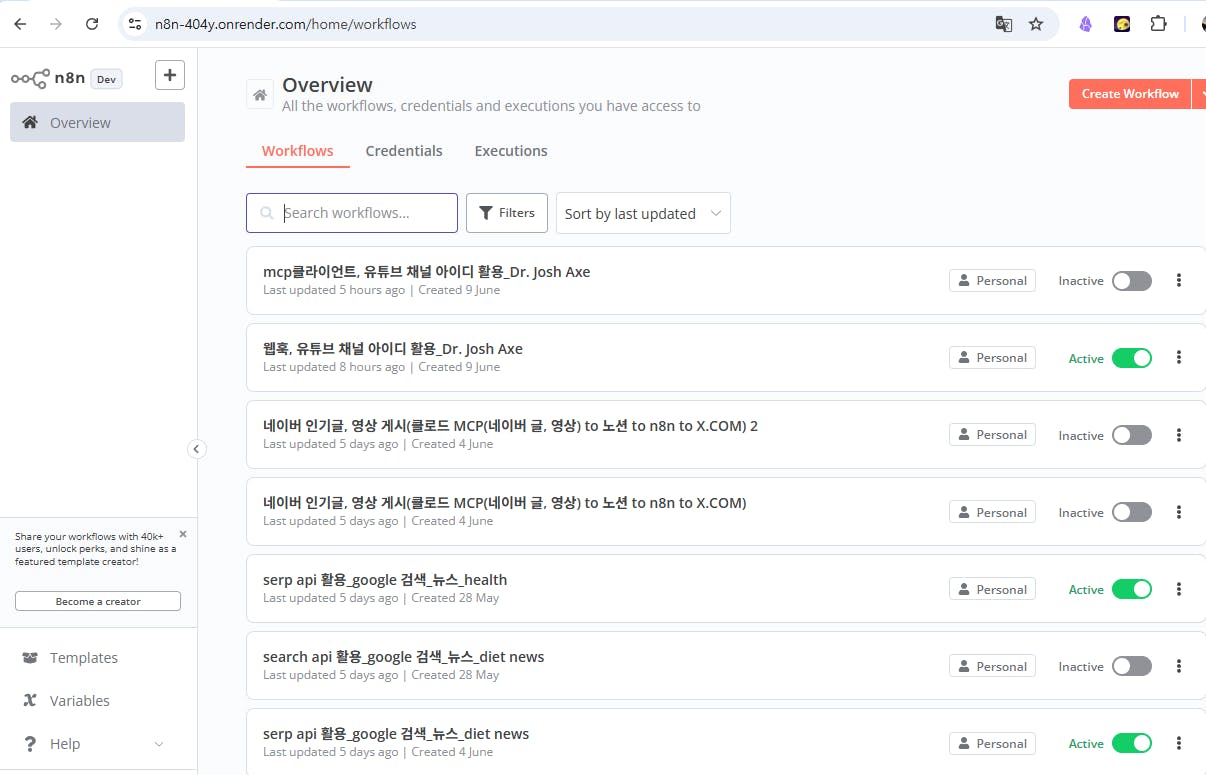Click the browser Back arrow
The height and width of the screenshot is (775, 1206).
[20, 24]
